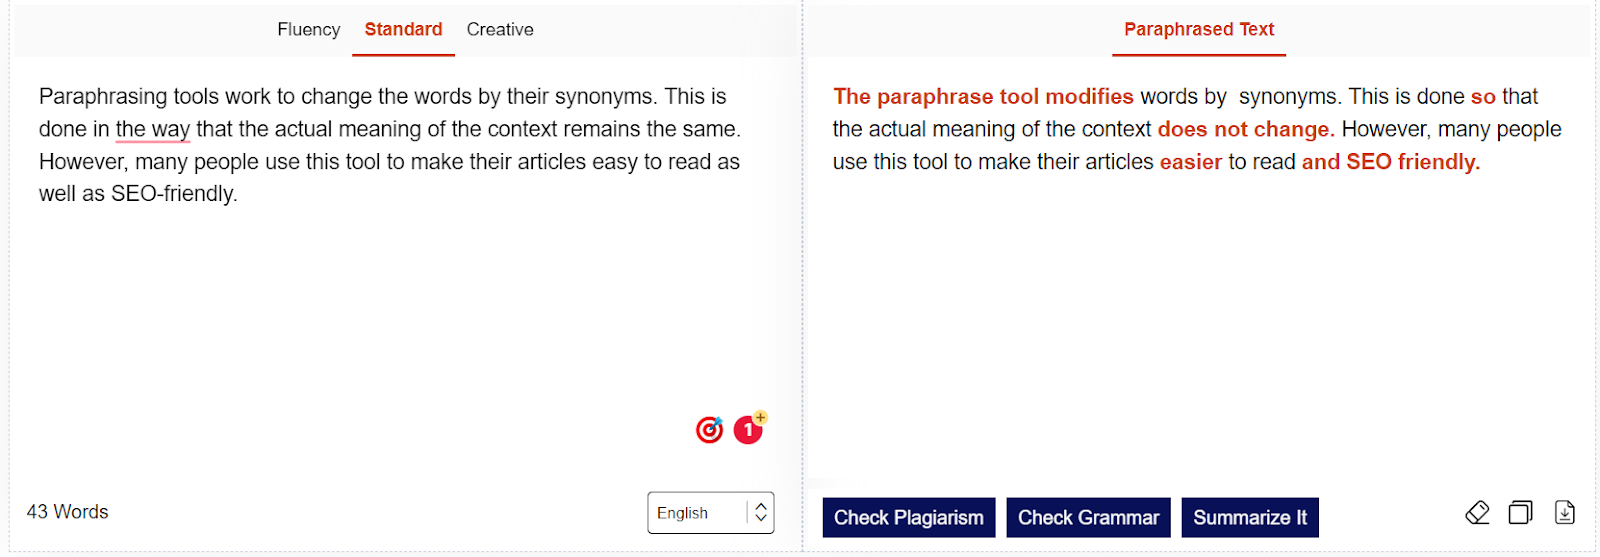Open the English language dropdown
The width and height of the screenshot is (1600, 557).
(x=695, y=513)
